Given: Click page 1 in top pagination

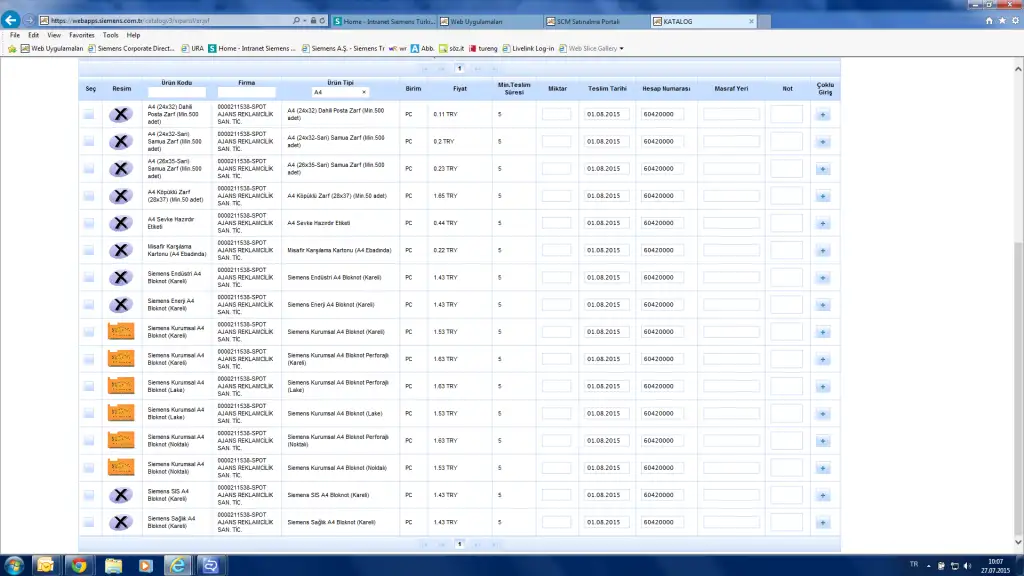Looking at the screenshot, I should coord(460,69).
